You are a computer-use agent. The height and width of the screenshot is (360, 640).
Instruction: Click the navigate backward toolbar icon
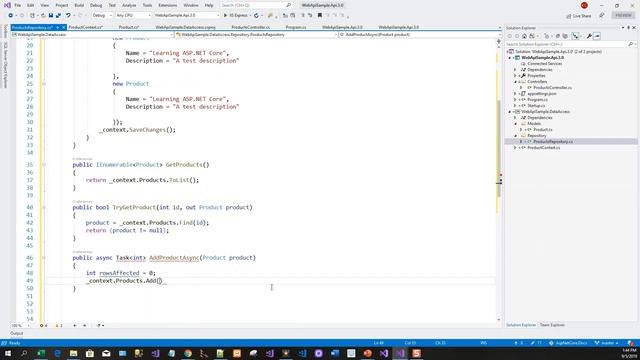coord(11,16)
